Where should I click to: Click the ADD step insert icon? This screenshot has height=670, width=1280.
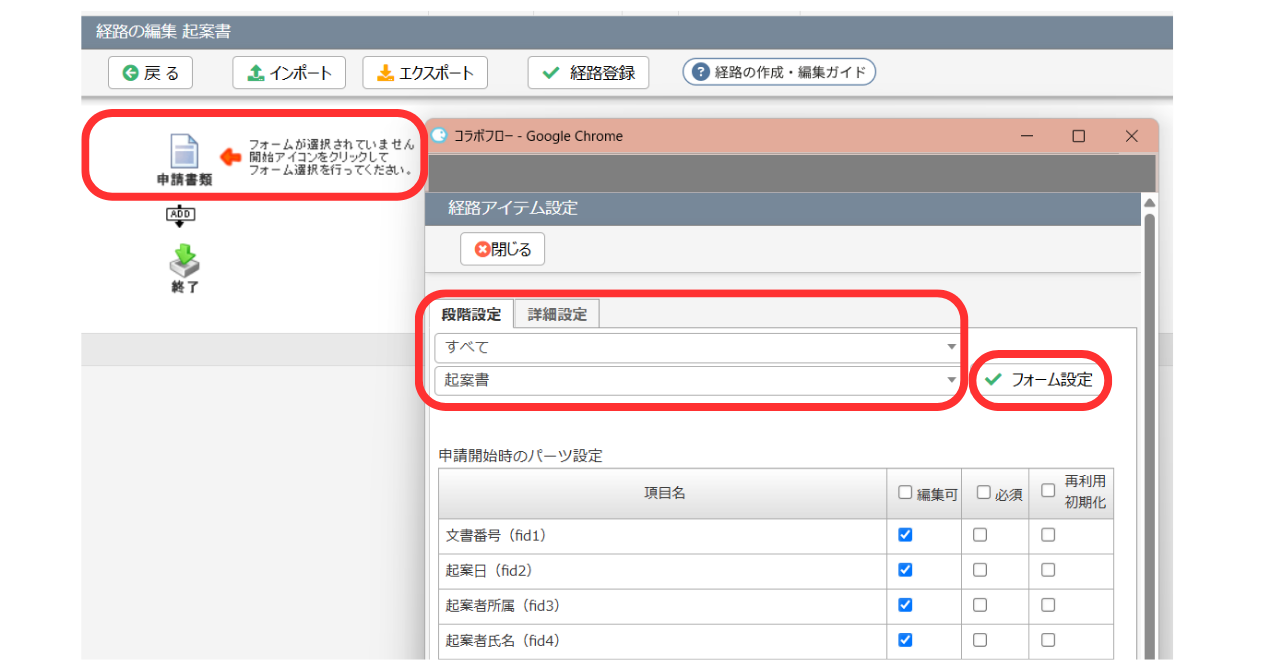pos(180,217)
